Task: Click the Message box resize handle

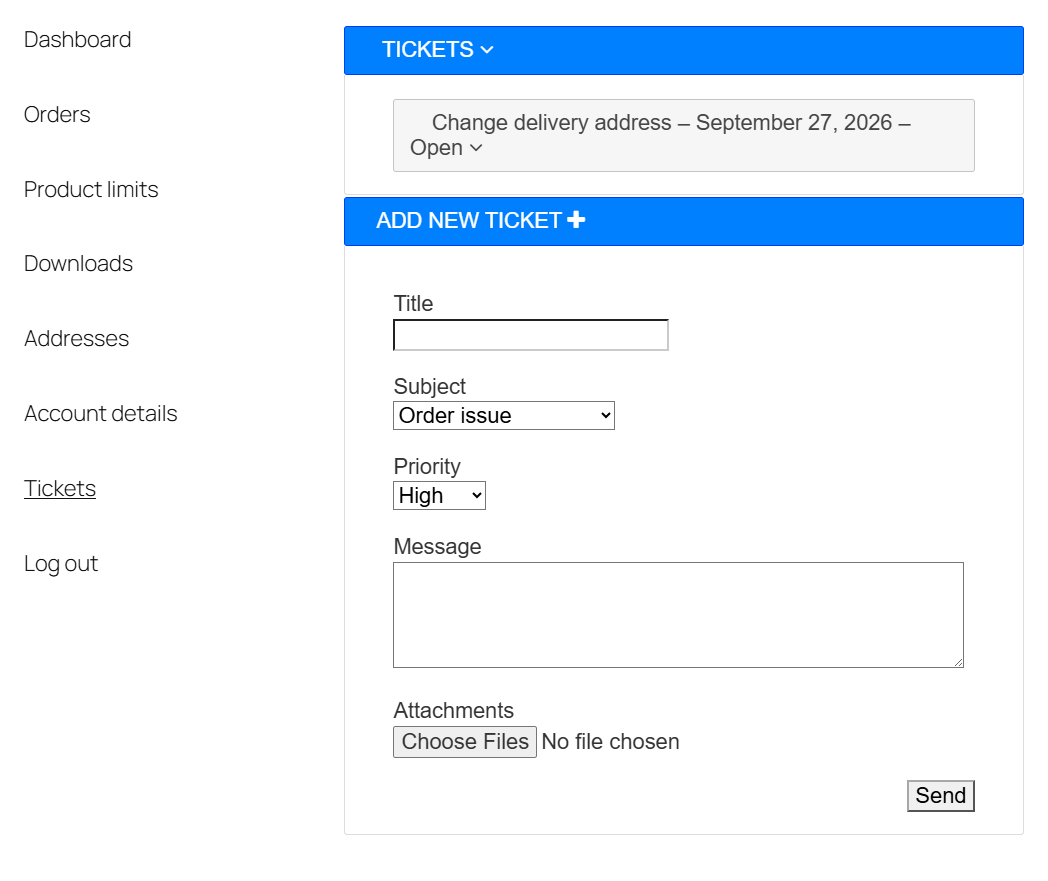Action: 958,662
